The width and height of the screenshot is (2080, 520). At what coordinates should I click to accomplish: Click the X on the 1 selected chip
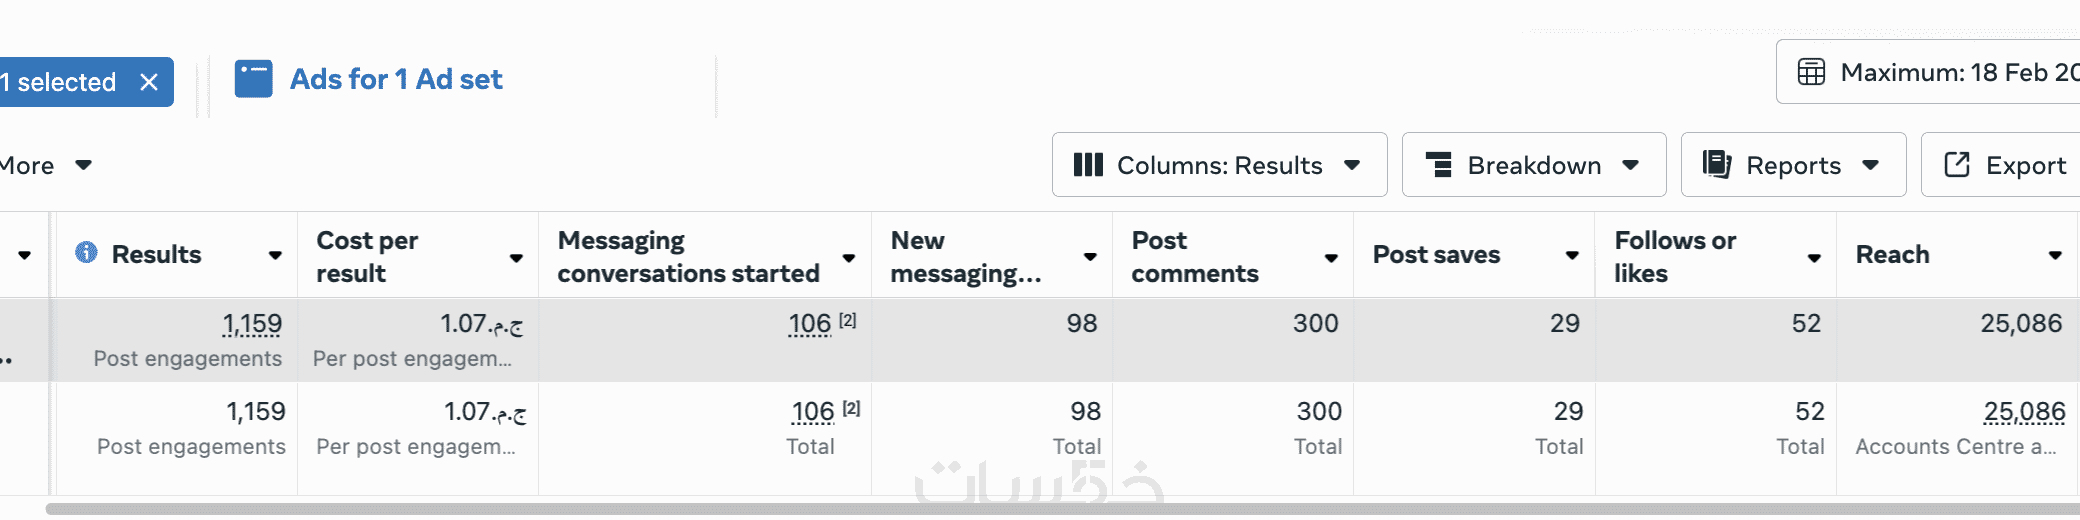(x=149, y=82)
